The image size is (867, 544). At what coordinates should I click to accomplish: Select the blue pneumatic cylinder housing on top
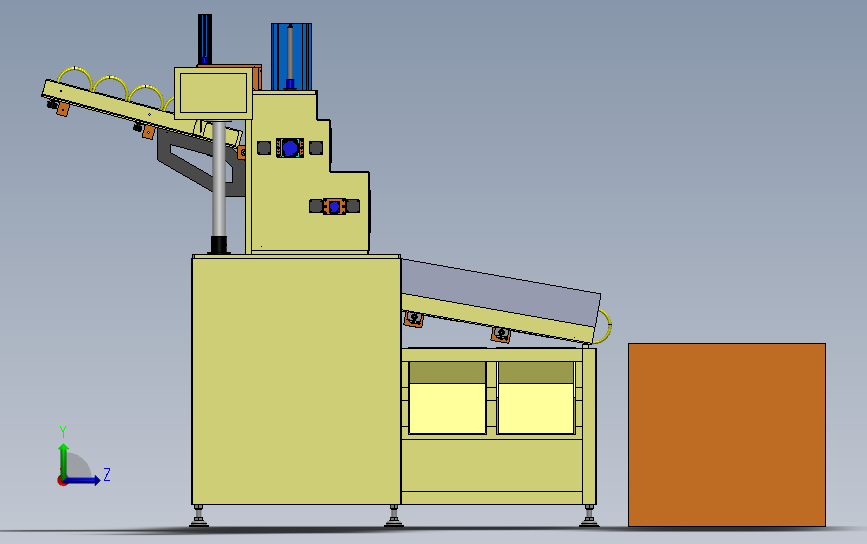(x=291, y=56)
